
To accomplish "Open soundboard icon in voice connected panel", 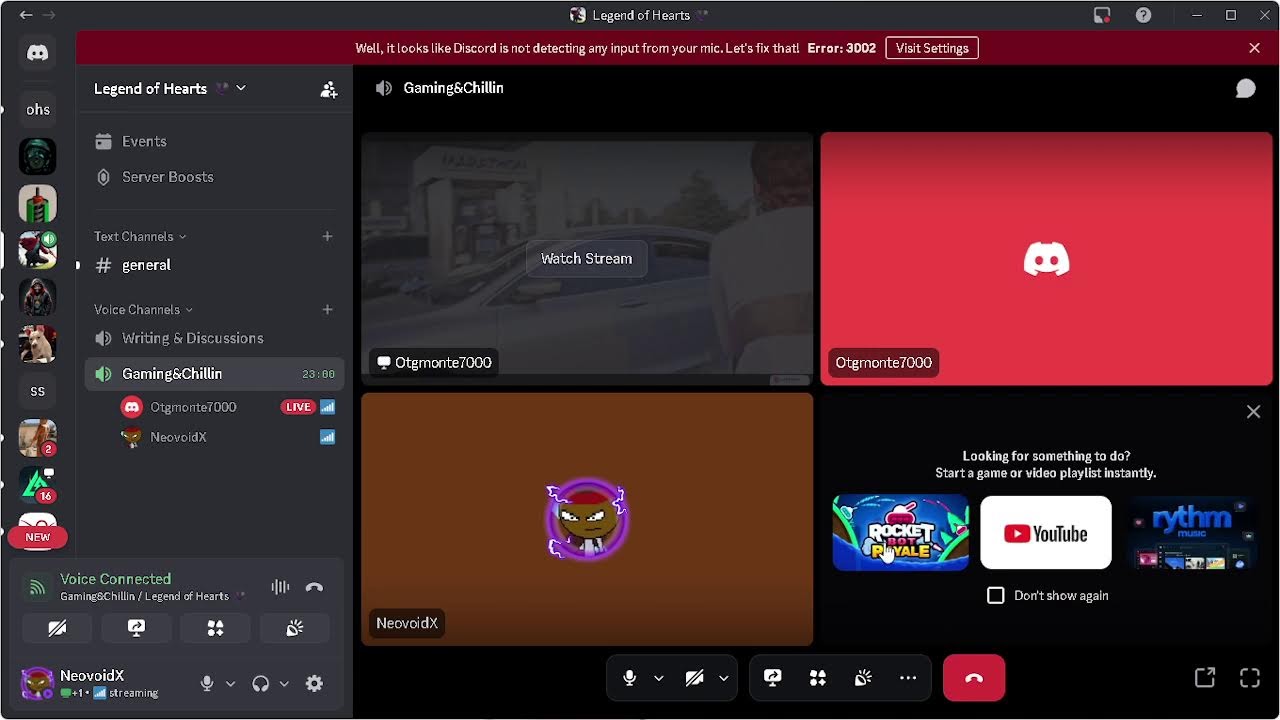I will coord(294,628).
